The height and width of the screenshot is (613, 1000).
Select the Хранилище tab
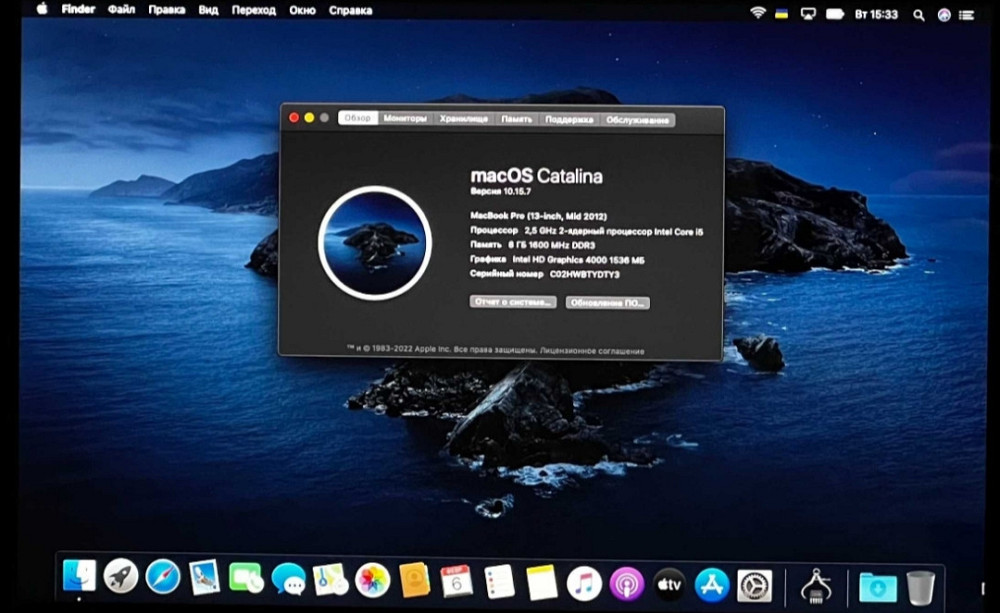464,118
